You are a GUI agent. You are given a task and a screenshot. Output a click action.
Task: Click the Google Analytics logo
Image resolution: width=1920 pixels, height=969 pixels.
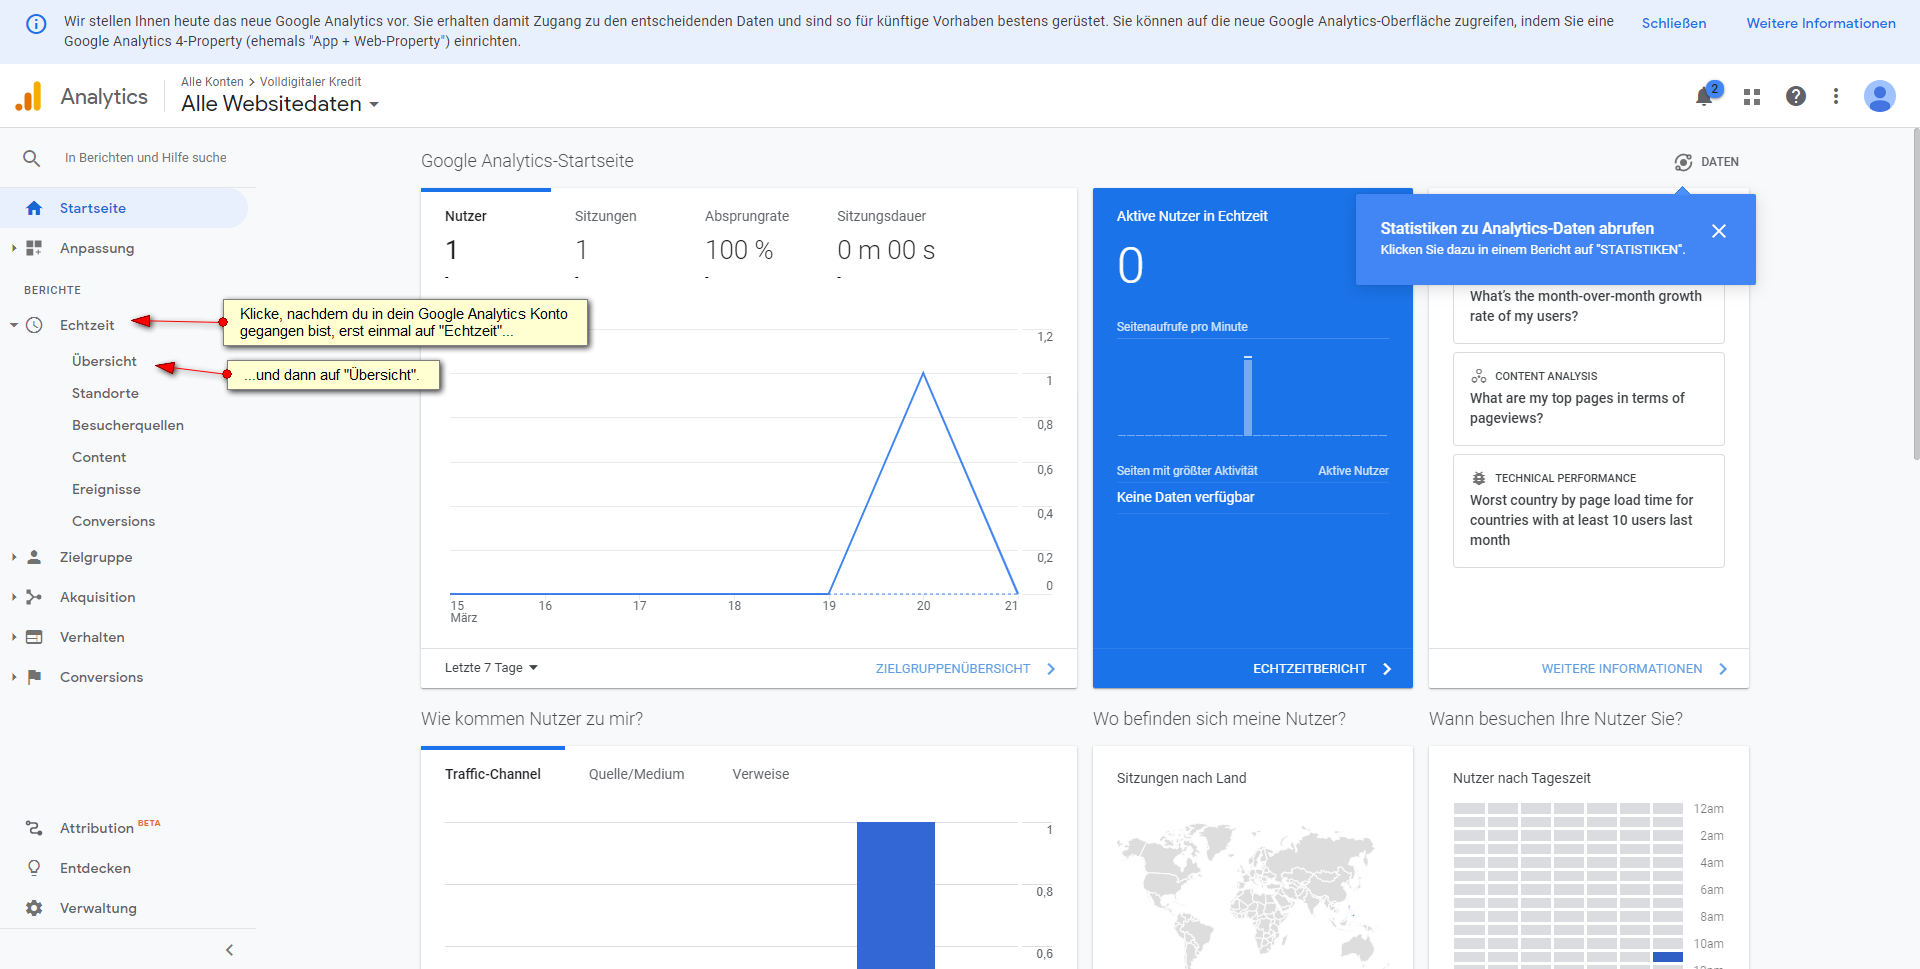coord(29,96)
